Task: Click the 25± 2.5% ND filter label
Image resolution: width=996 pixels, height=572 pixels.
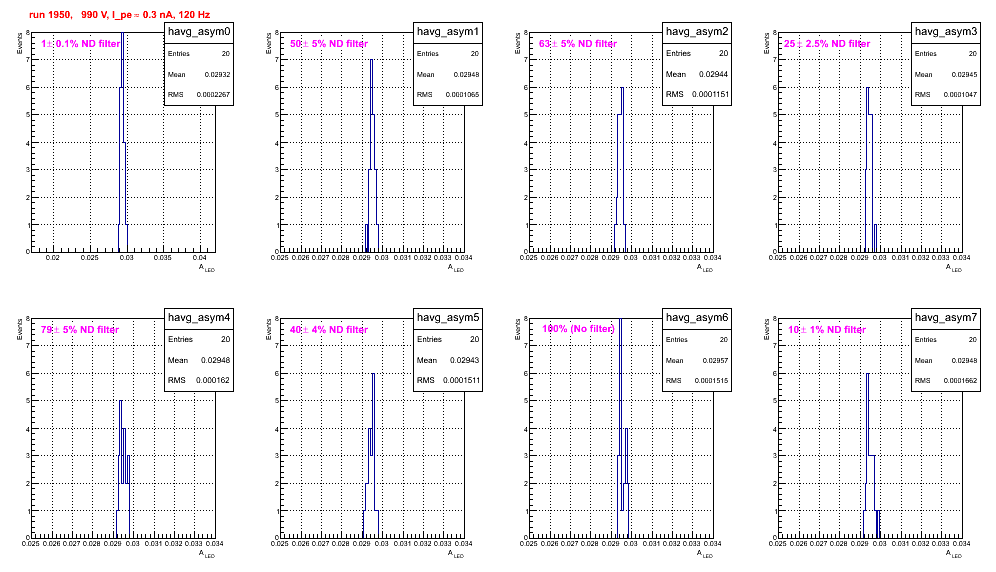Action: tap(827, 44)
